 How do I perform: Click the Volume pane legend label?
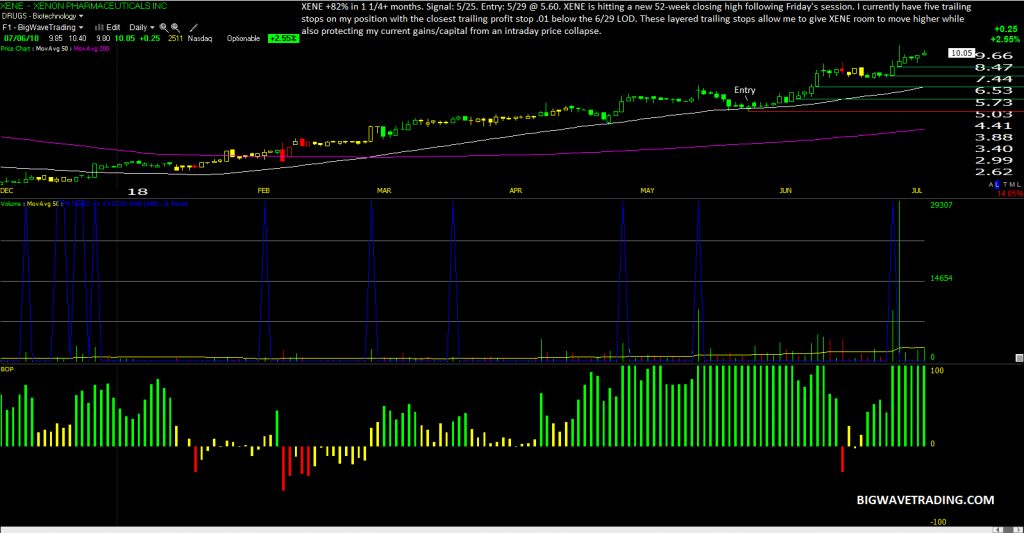11,204
